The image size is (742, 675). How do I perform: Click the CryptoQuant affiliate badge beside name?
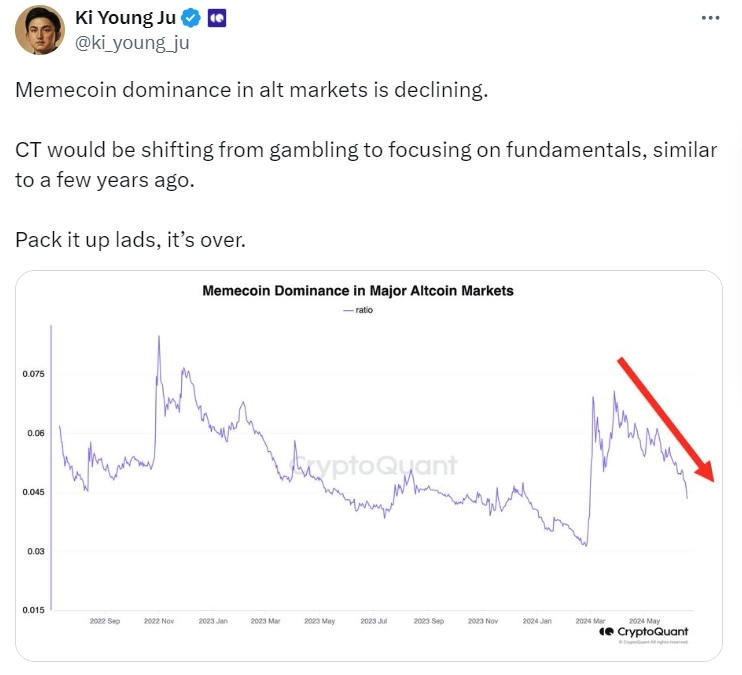[x=217, y=19]
